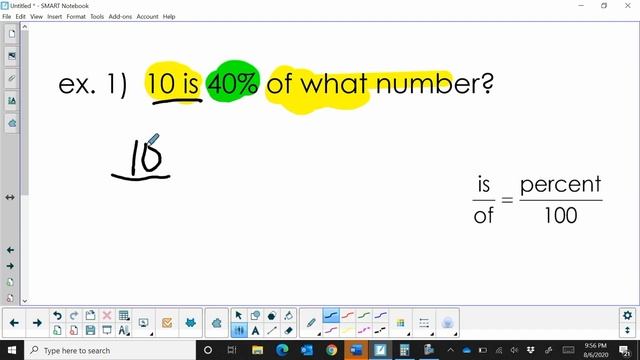
Task: Choose the Select arrow tool
Action: tap(239, 316)
